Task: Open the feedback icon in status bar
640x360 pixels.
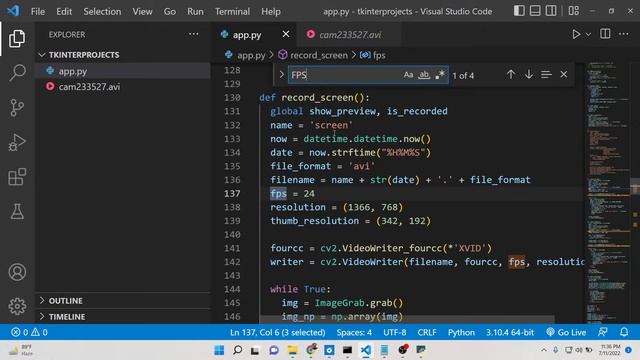Action: coord(603,332)
